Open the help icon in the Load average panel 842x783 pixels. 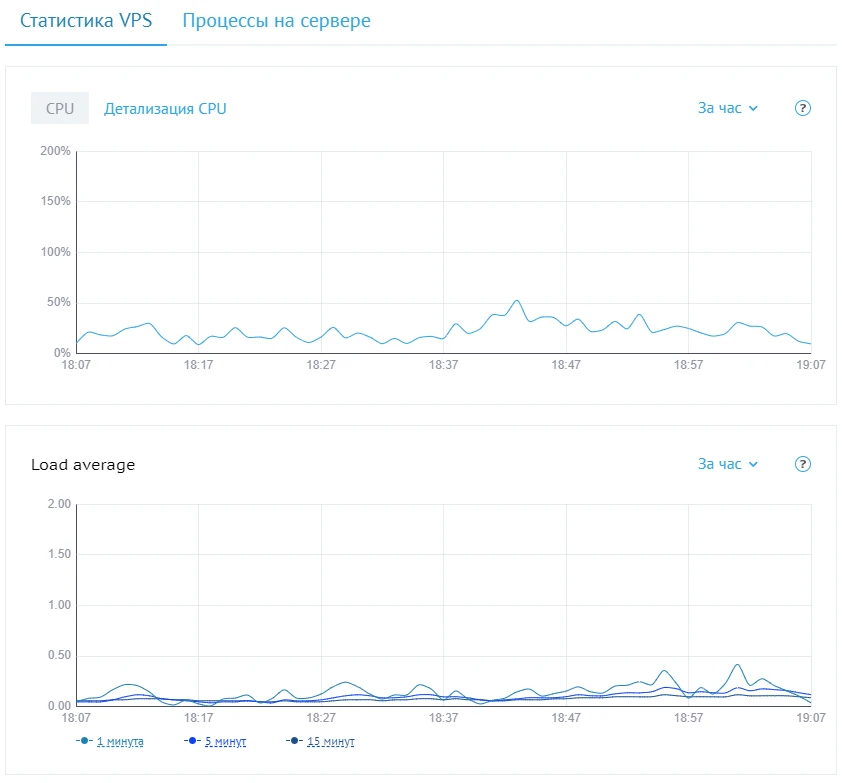pos(802,464)
